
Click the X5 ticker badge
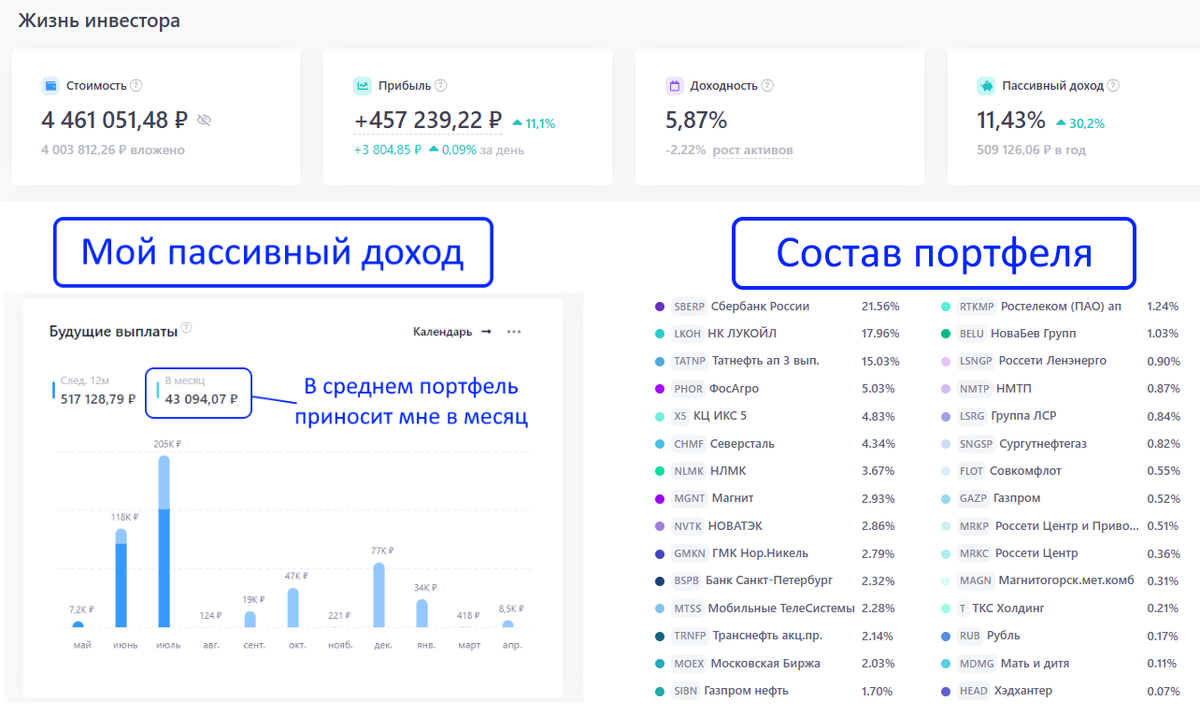point(680,416)
